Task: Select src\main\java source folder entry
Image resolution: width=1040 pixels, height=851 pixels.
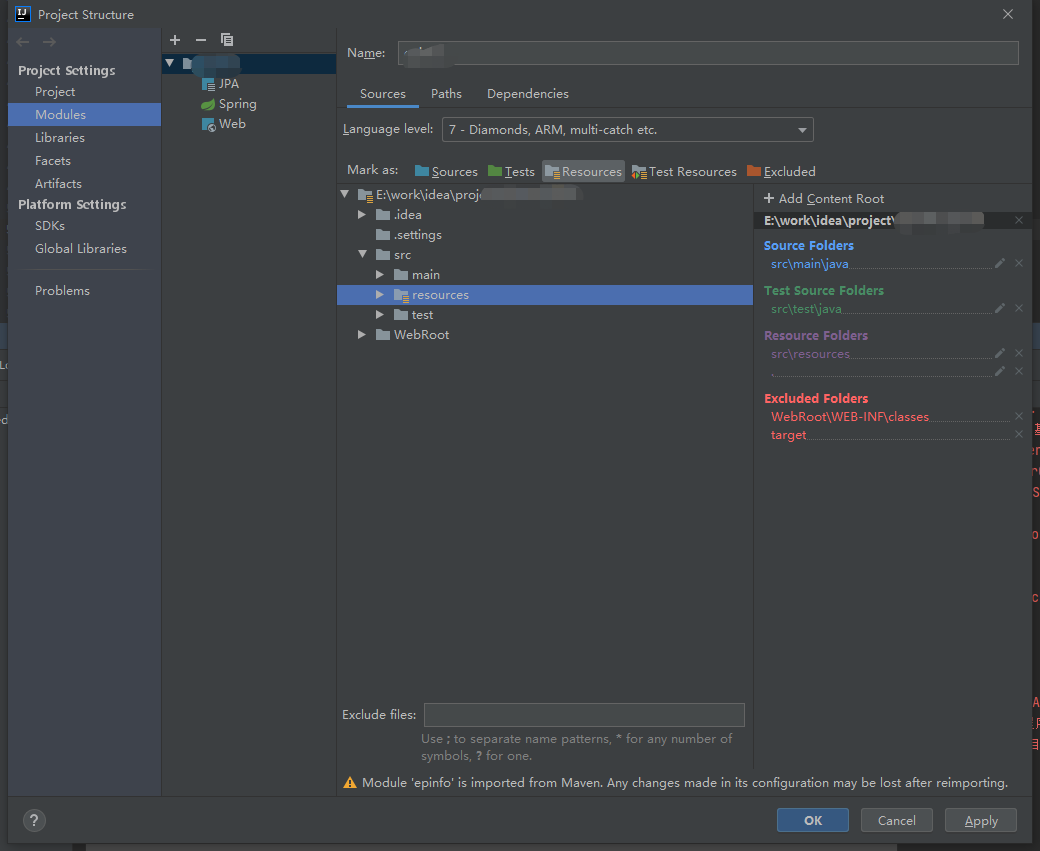Action: tap(809, 264)
